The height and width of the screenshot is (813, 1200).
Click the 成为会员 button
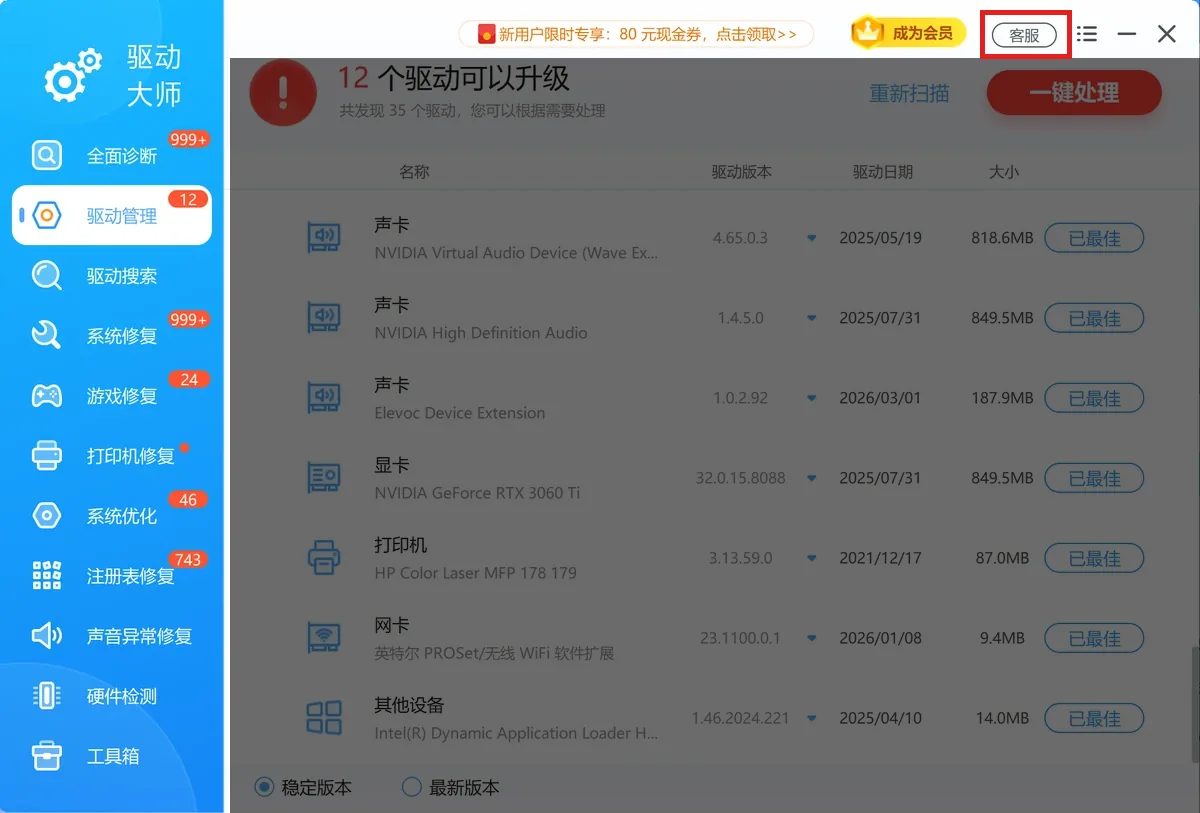[909, 33]
